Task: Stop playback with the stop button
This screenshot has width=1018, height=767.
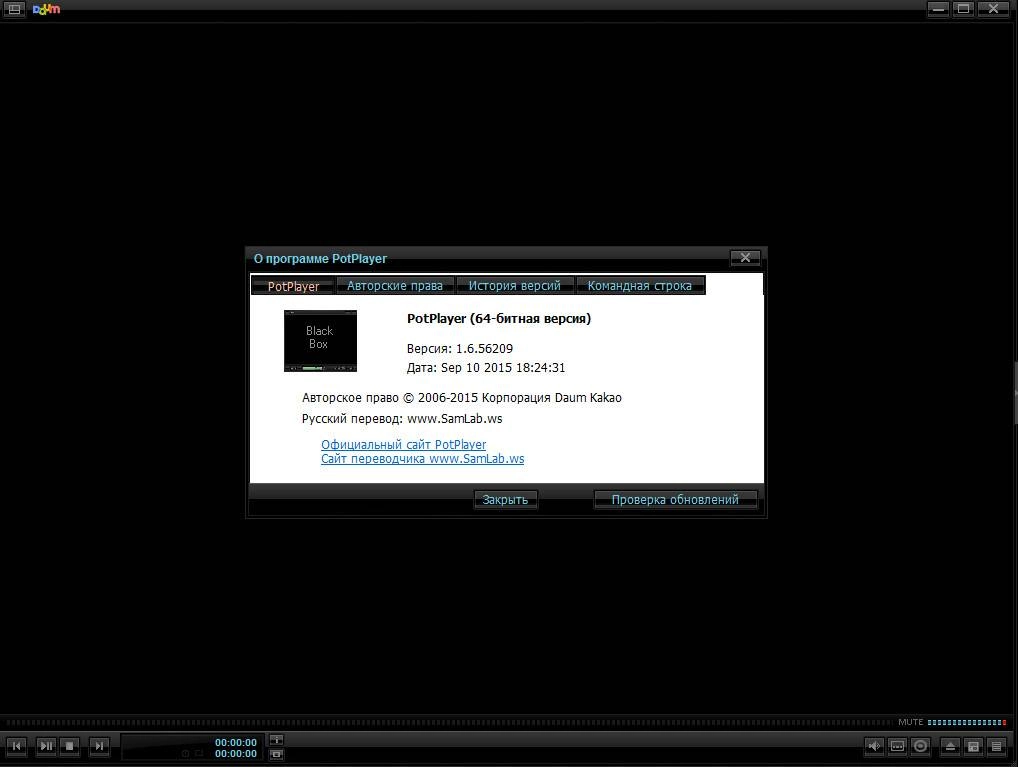Action: pyautogui.click(x=69, y=746)
